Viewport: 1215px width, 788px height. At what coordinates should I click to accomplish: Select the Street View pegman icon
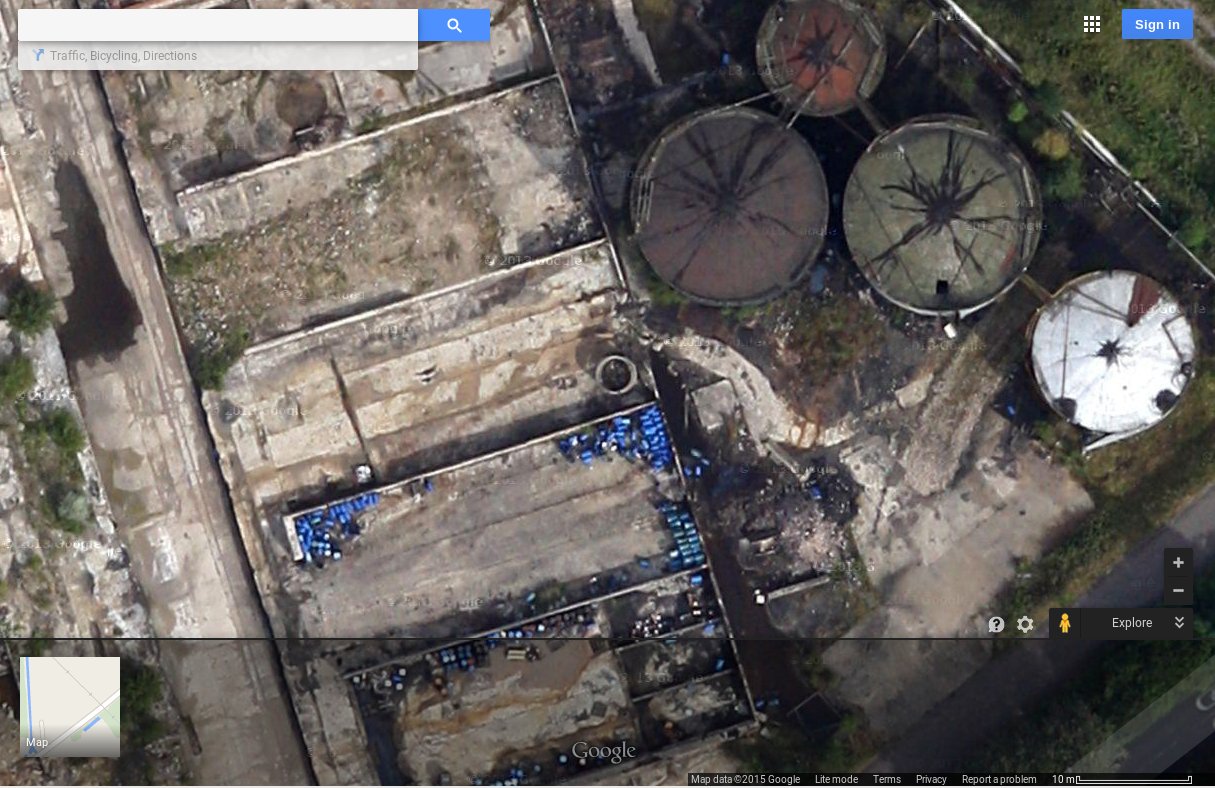1065,623
